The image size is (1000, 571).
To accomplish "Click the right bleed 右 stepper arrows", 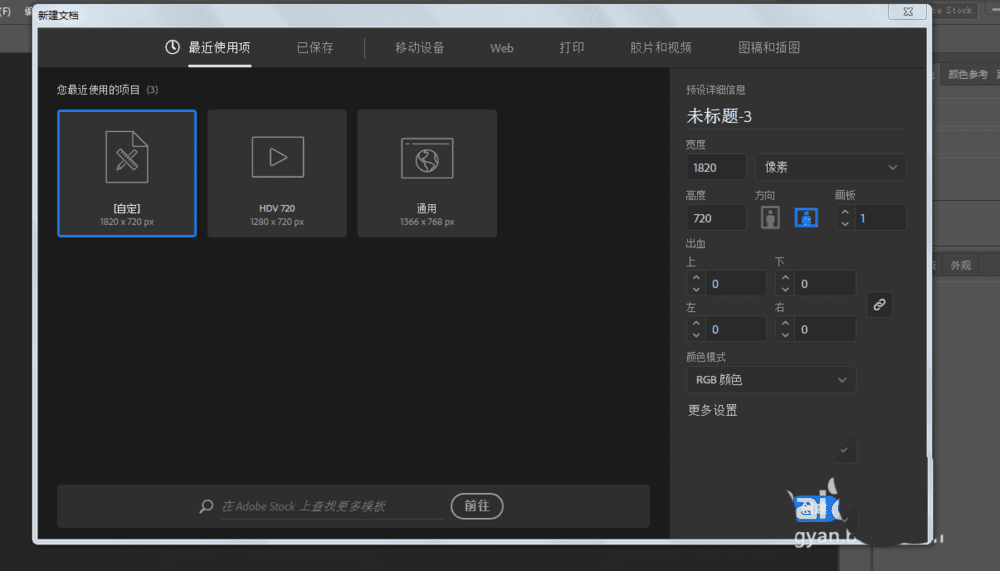I will (x=785, y=329).
